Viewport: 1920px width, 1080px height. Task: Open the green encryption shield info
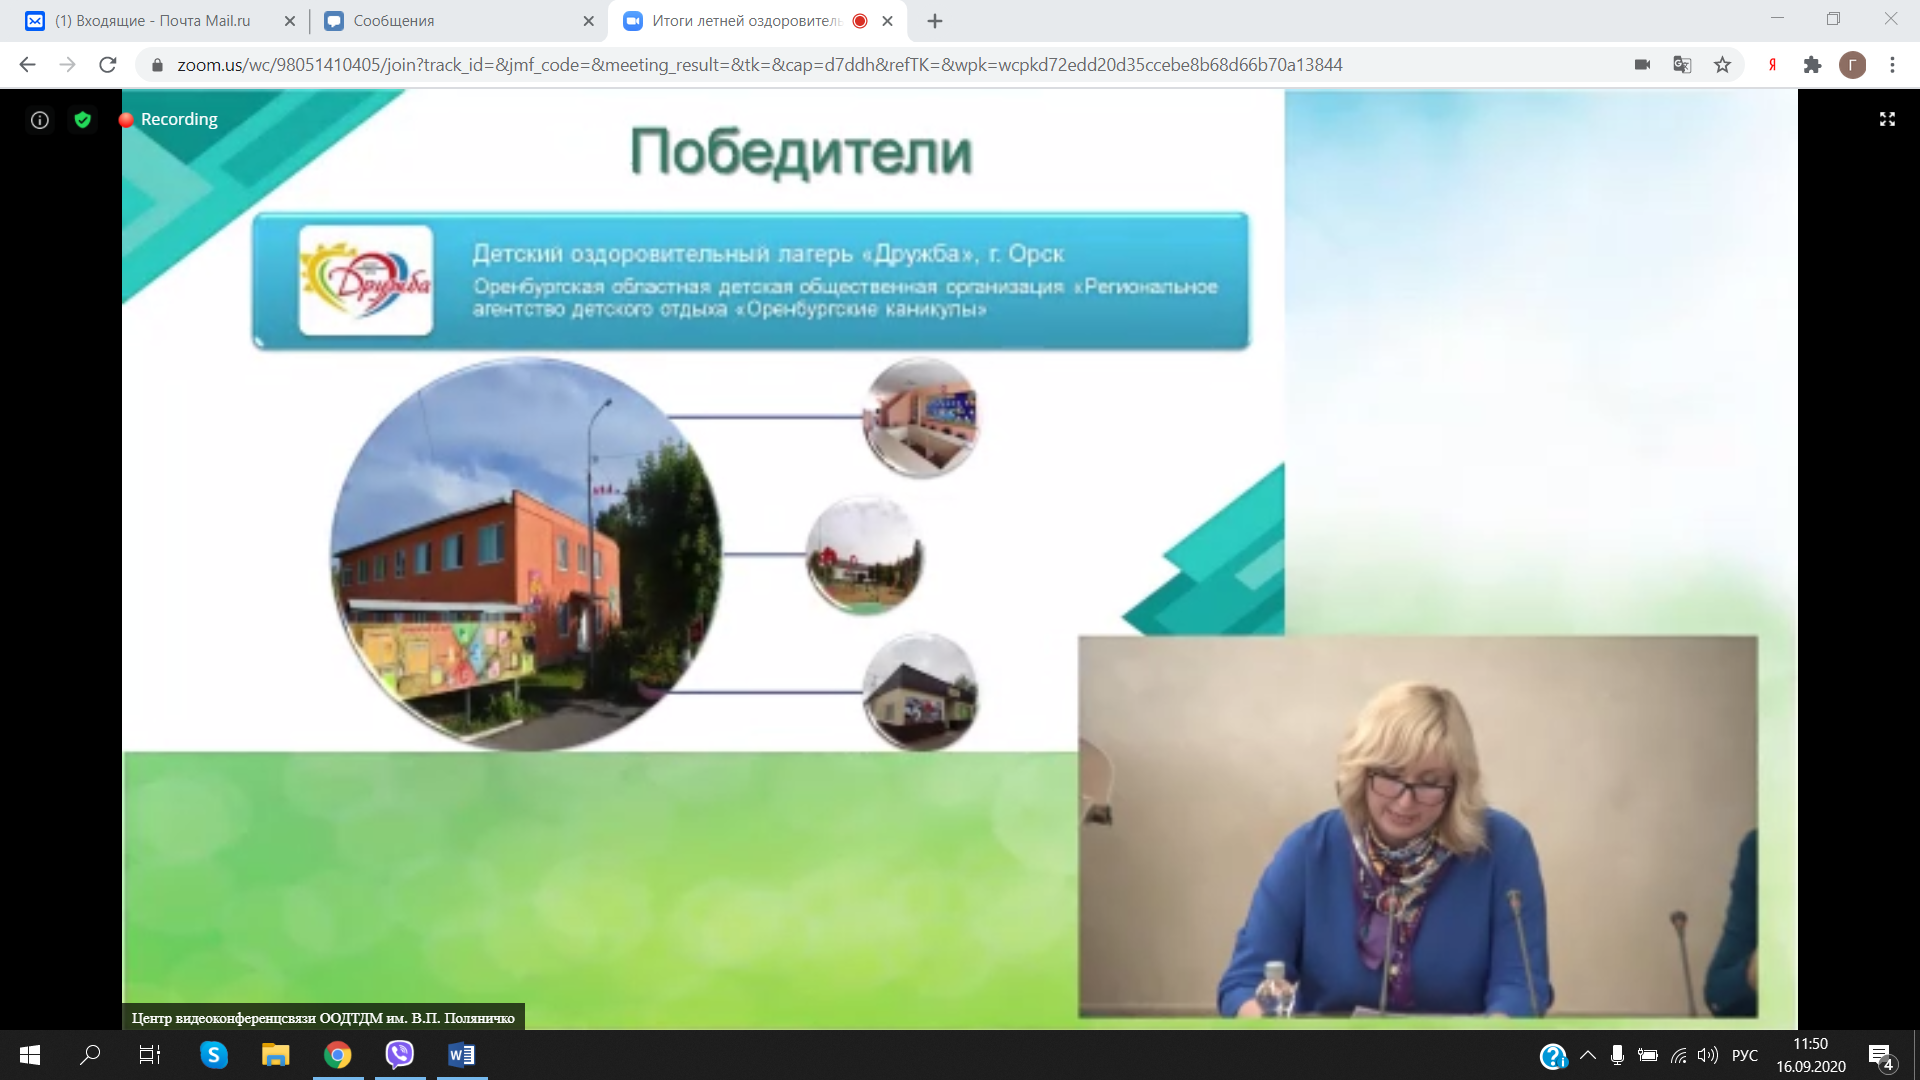click(x=83, y=120)
